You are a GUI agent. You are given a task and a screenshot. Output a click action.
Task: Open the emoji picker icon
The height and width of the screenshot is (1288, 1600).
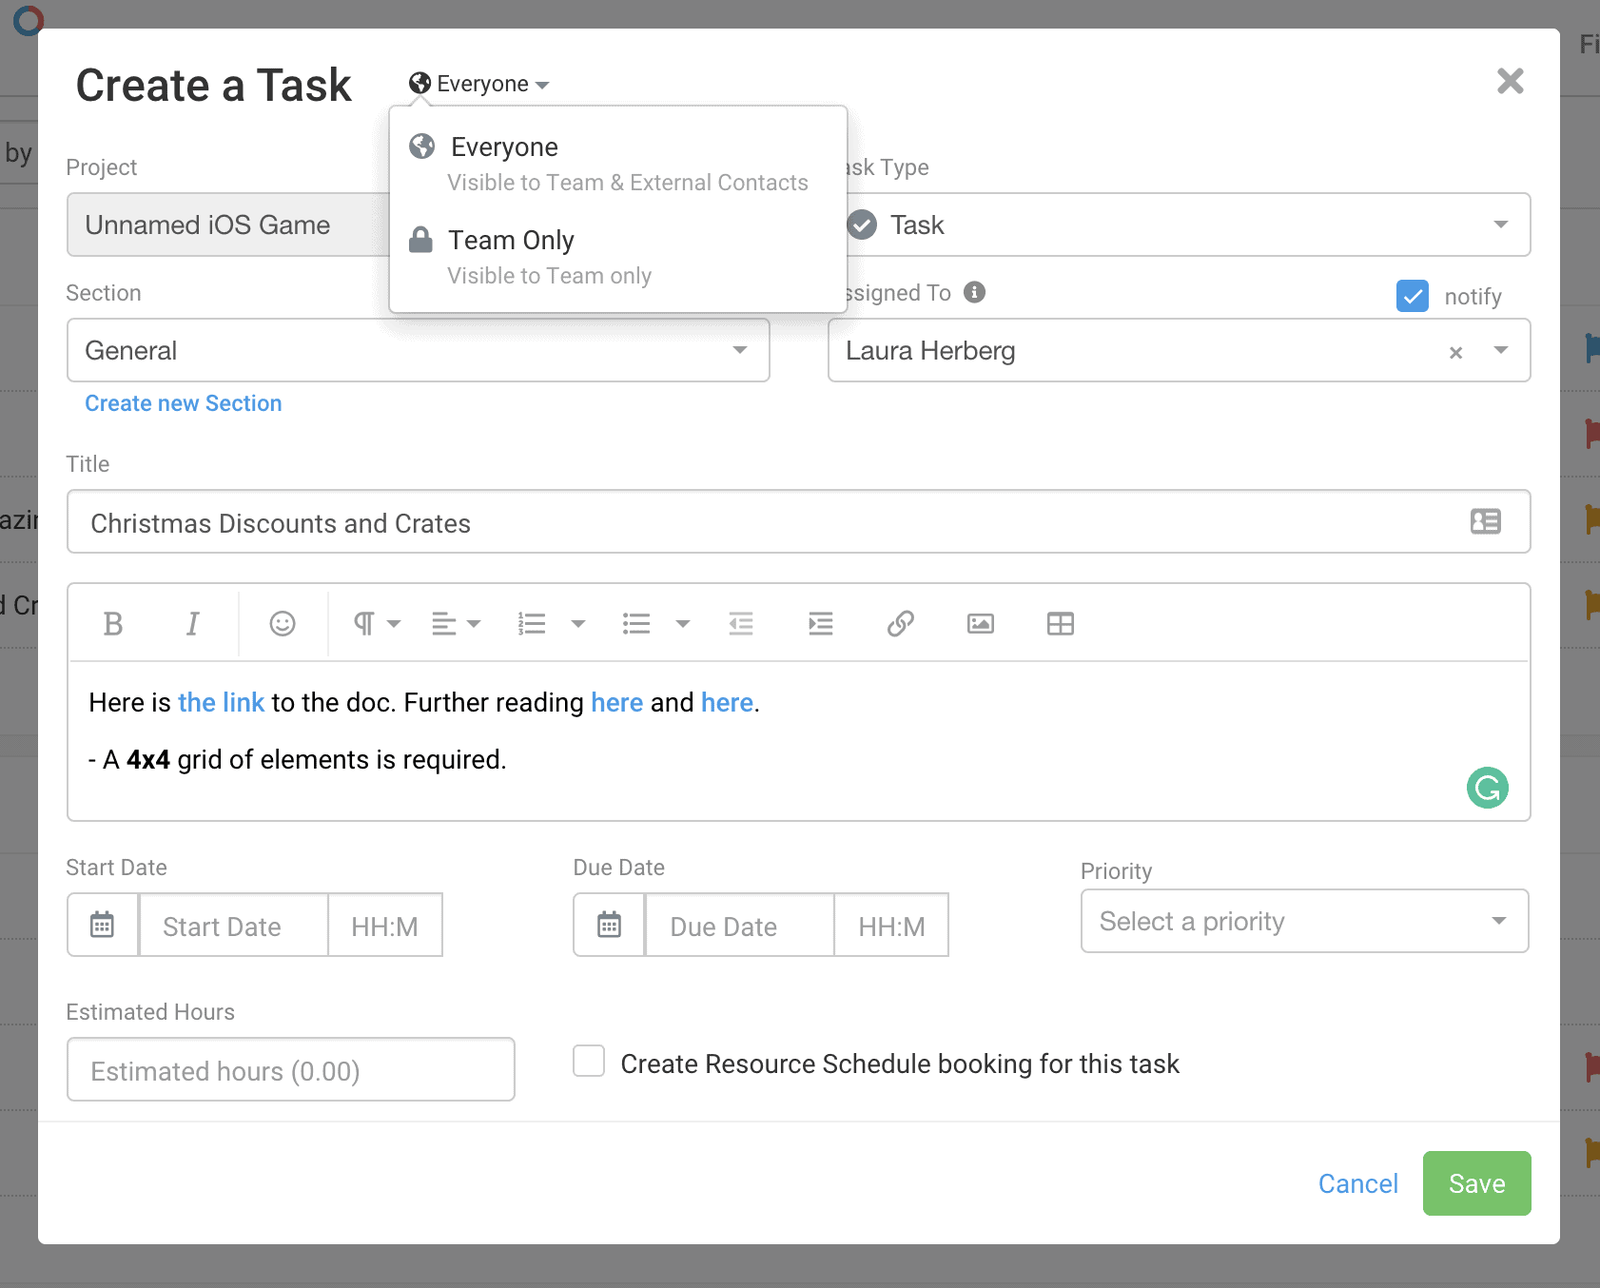283,624
